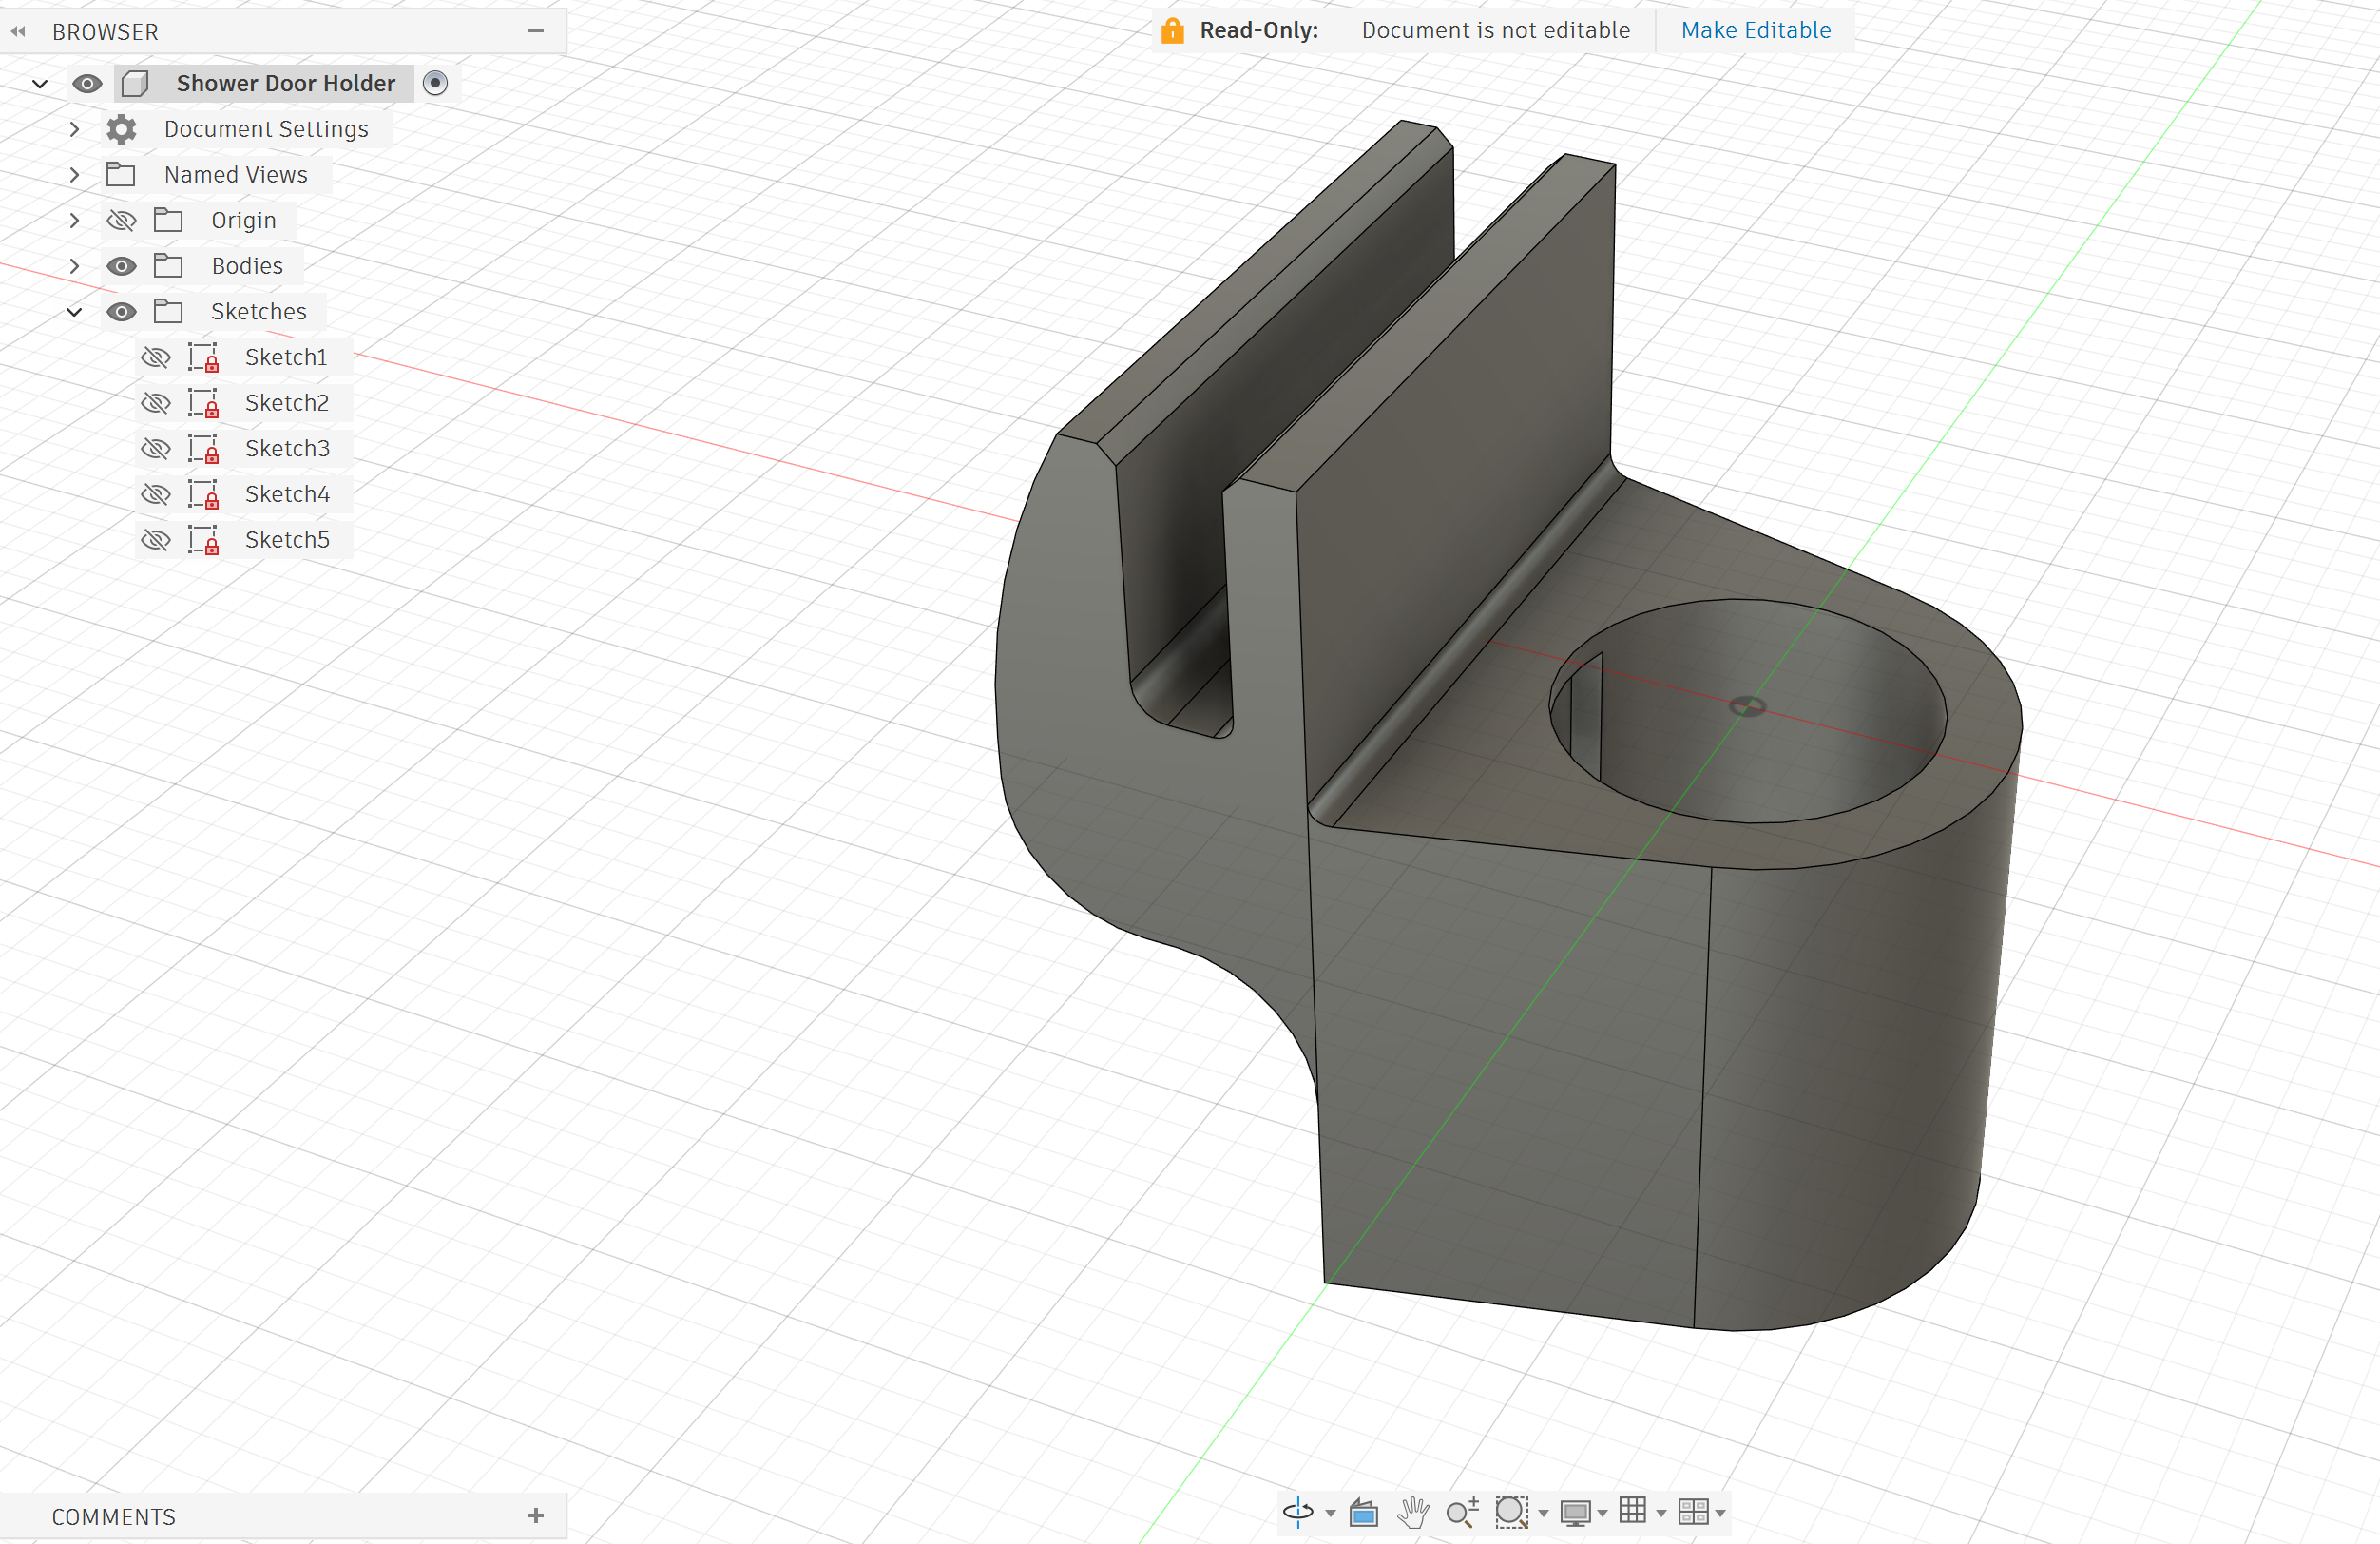Collapse the Sketches node
2380x1544 pixels.
coord(74,312)
